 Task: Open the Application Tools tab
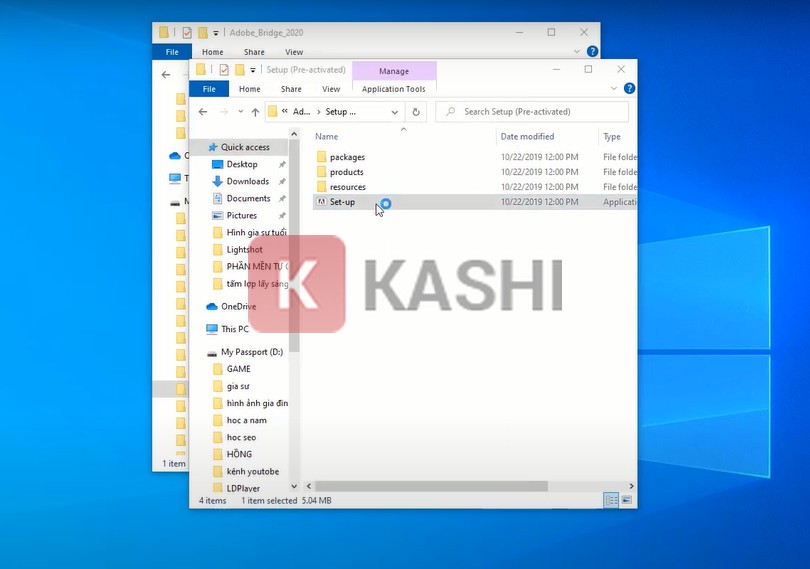click(394, 89)
